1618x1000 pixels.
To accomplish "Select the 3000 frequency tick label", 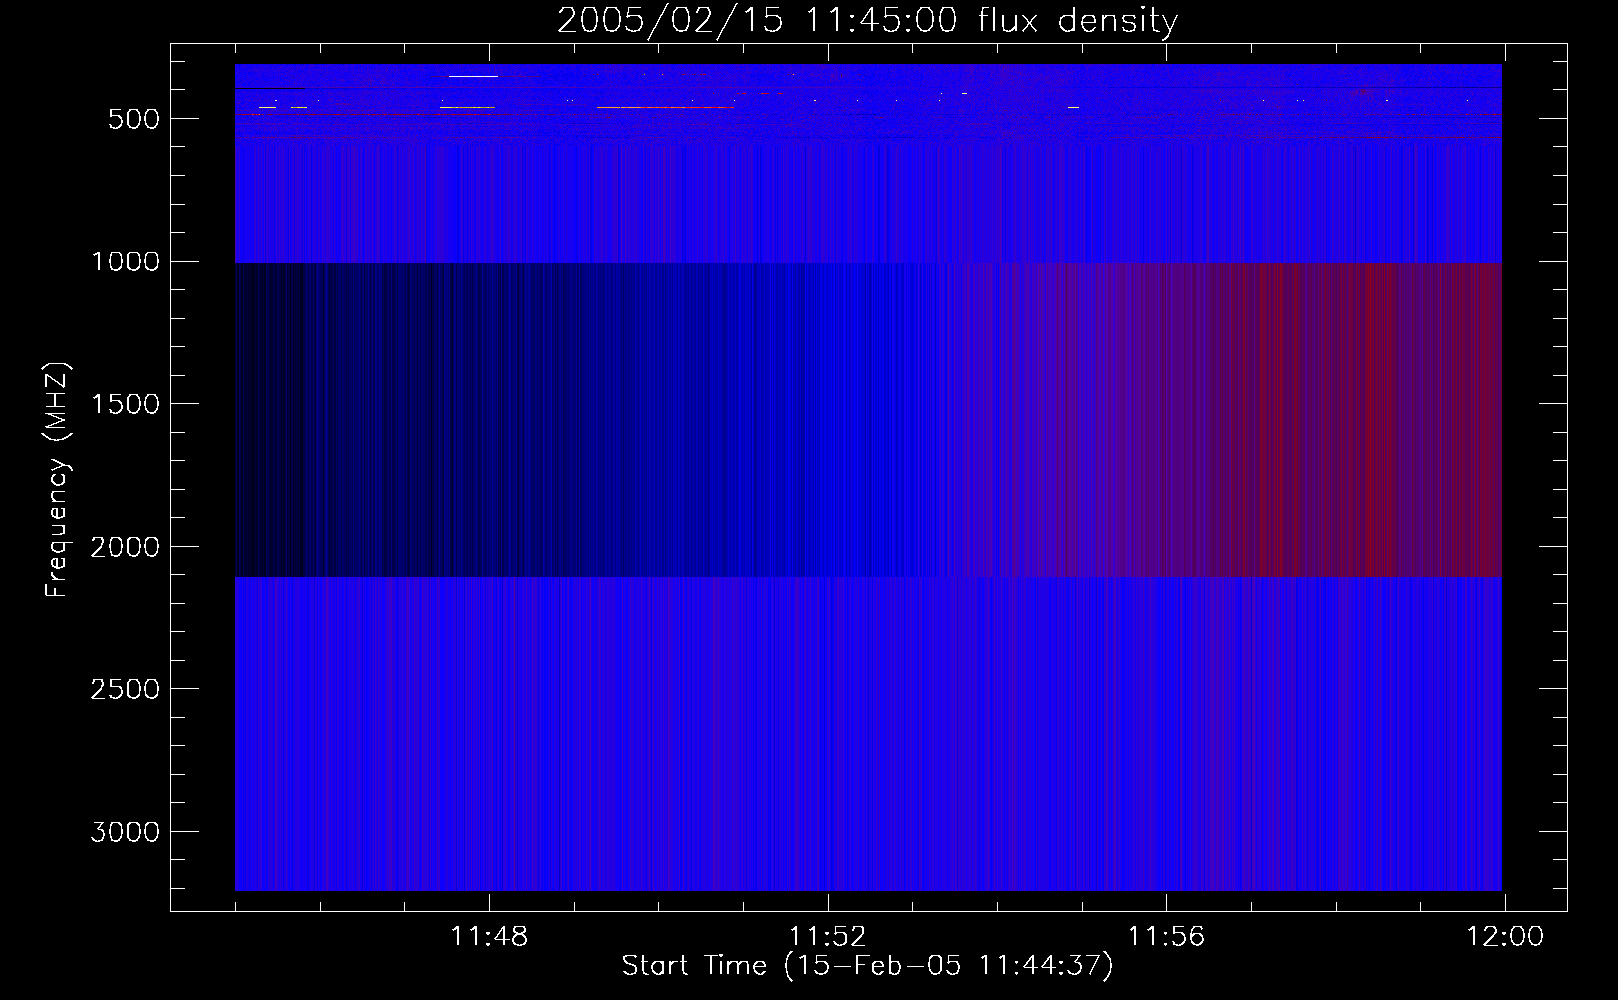I will 125,833.
